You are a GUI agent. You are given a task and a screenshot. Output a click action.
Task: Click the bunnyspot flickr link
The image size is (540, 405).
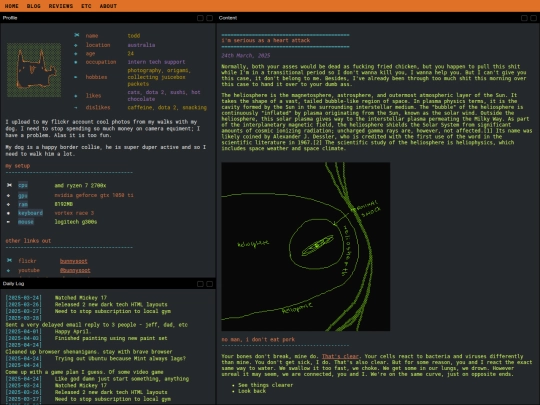tap(73, 261)
